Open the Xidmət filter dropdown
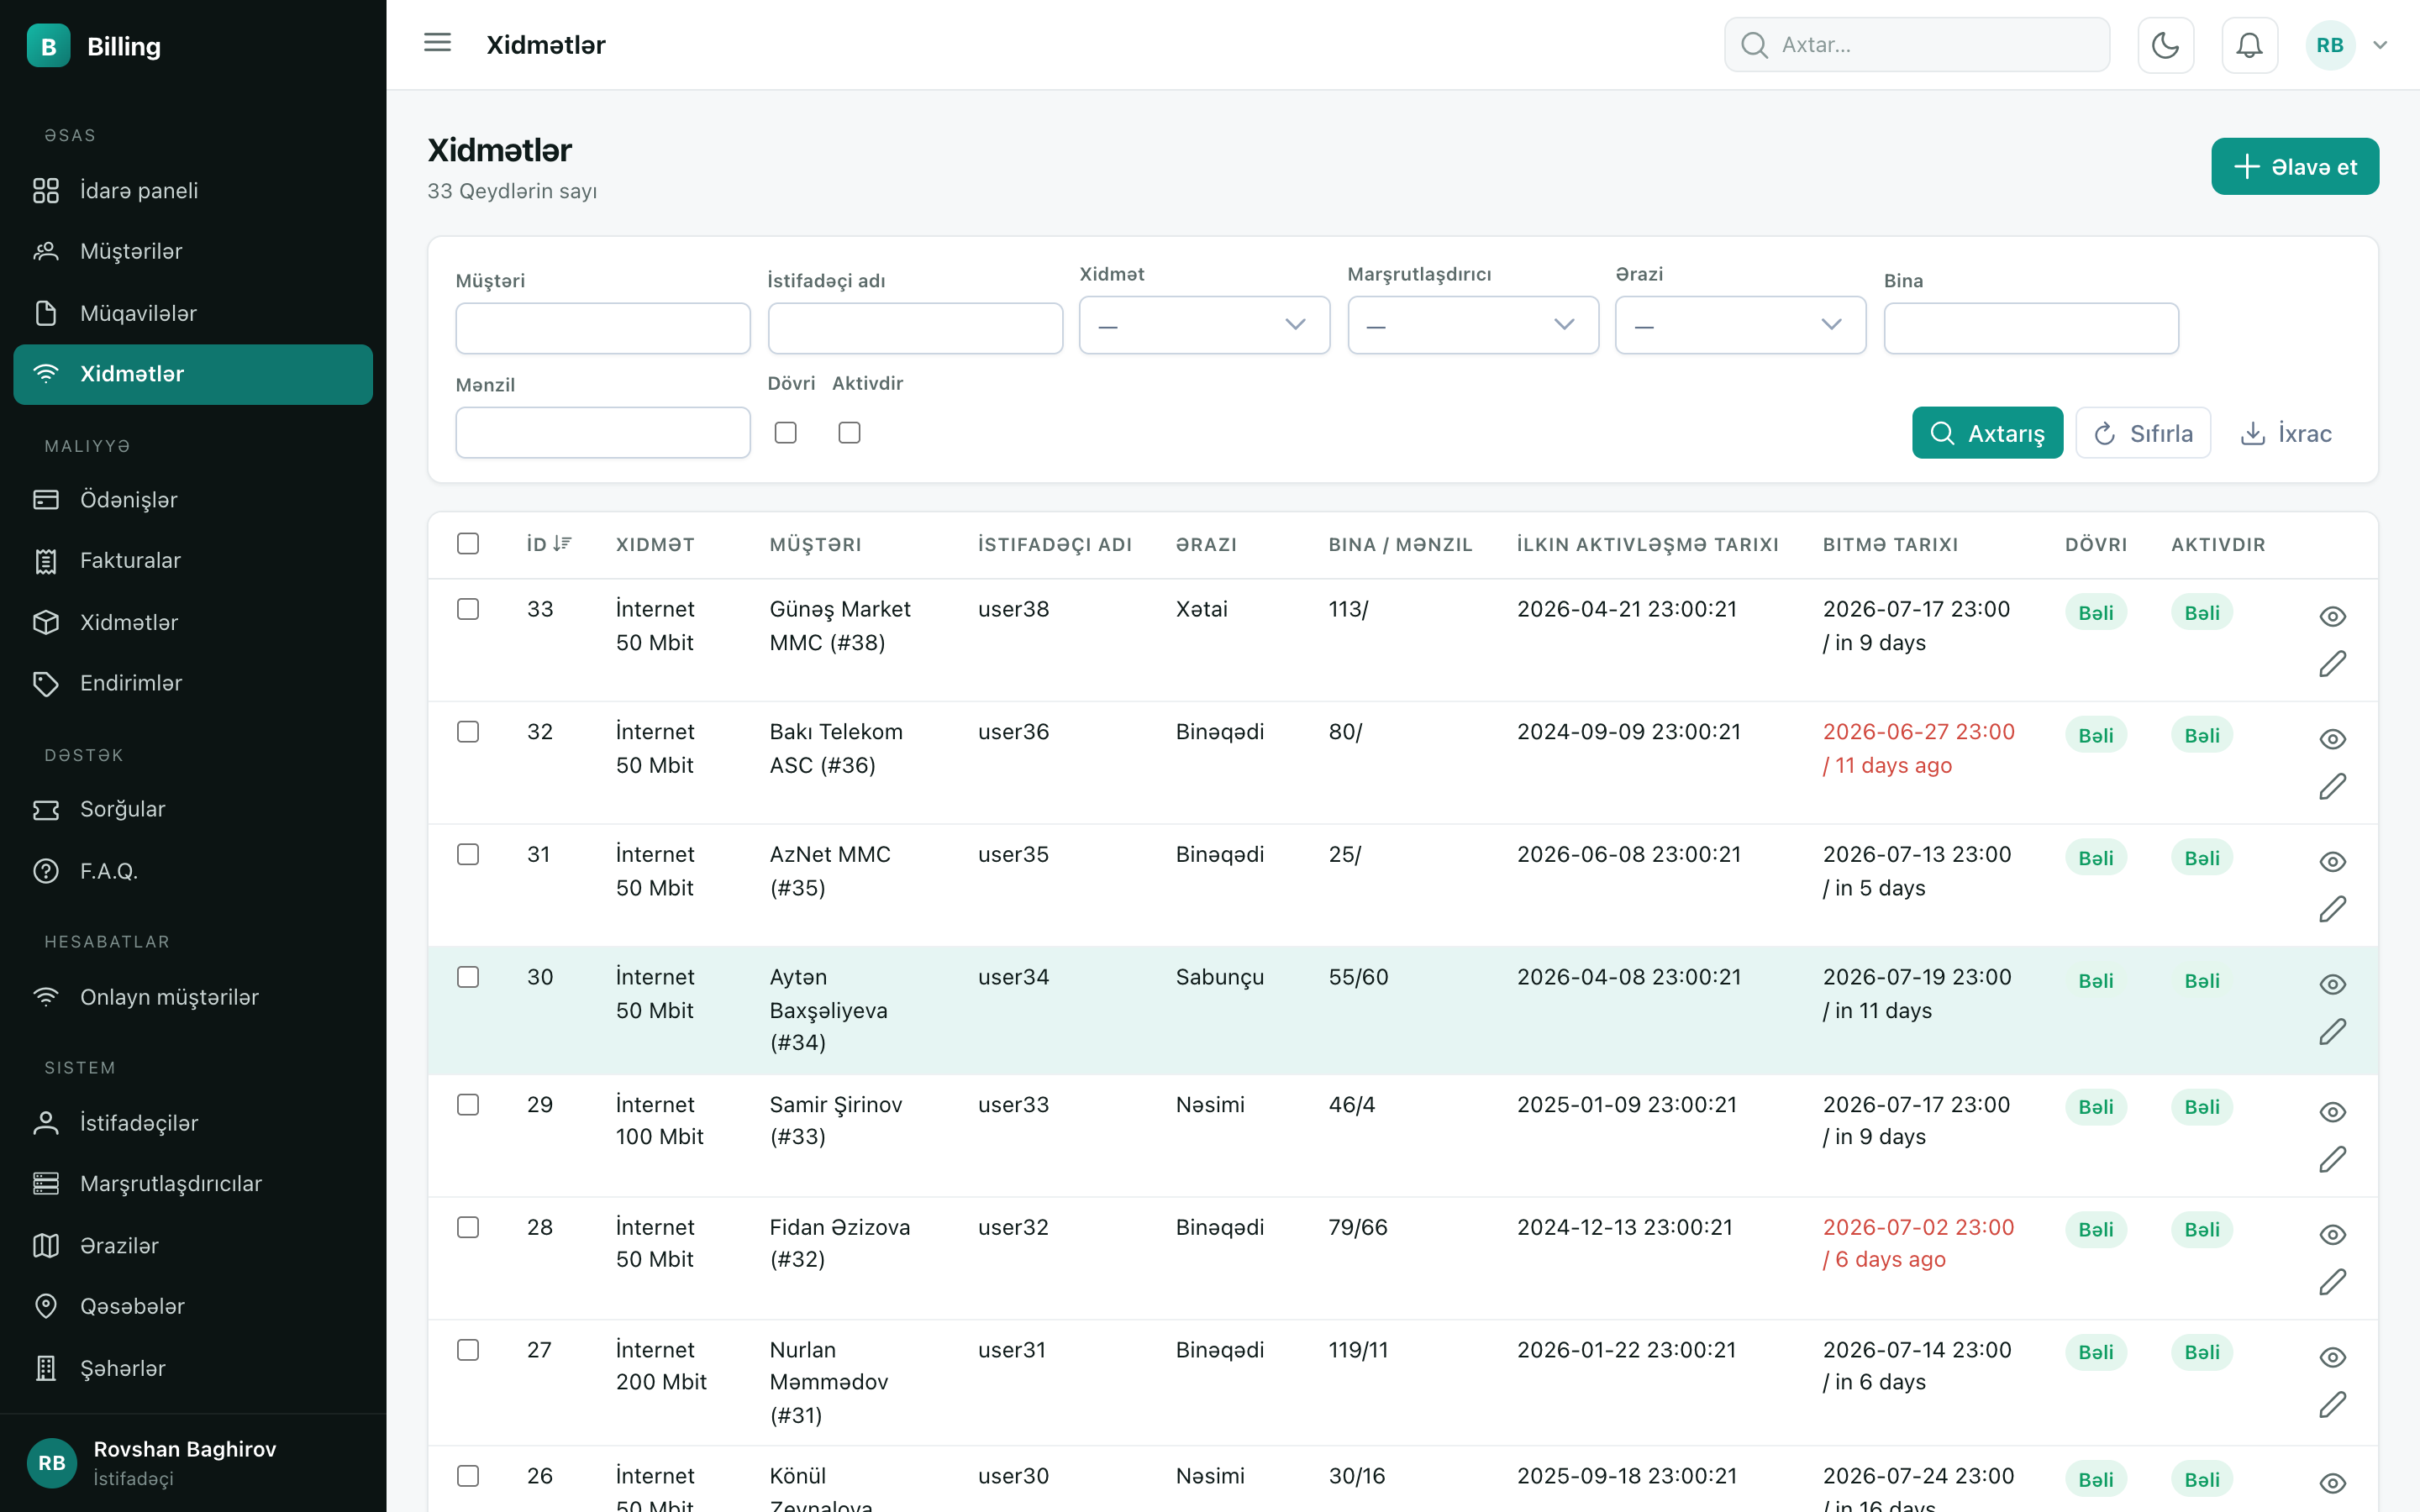This screenshot has width=2420, height=1512. click(x=1204, y=325)
